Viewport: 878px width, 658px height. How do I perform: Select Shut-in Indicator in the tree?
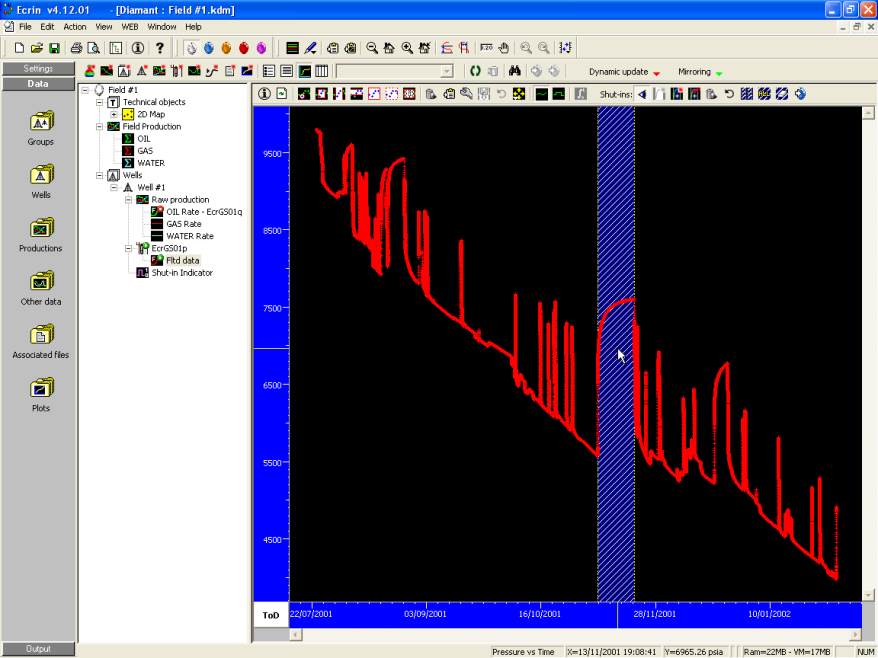click(x=181, y=272)
